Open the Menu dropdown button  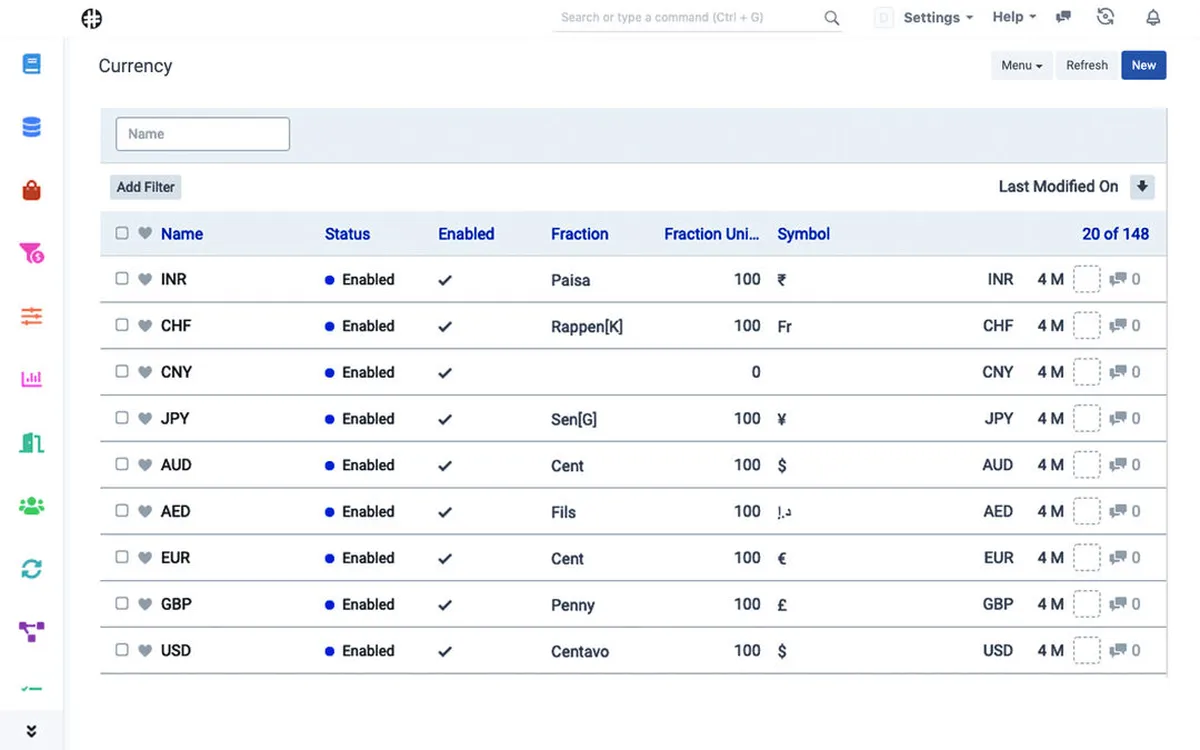[x=1021, y=65]
